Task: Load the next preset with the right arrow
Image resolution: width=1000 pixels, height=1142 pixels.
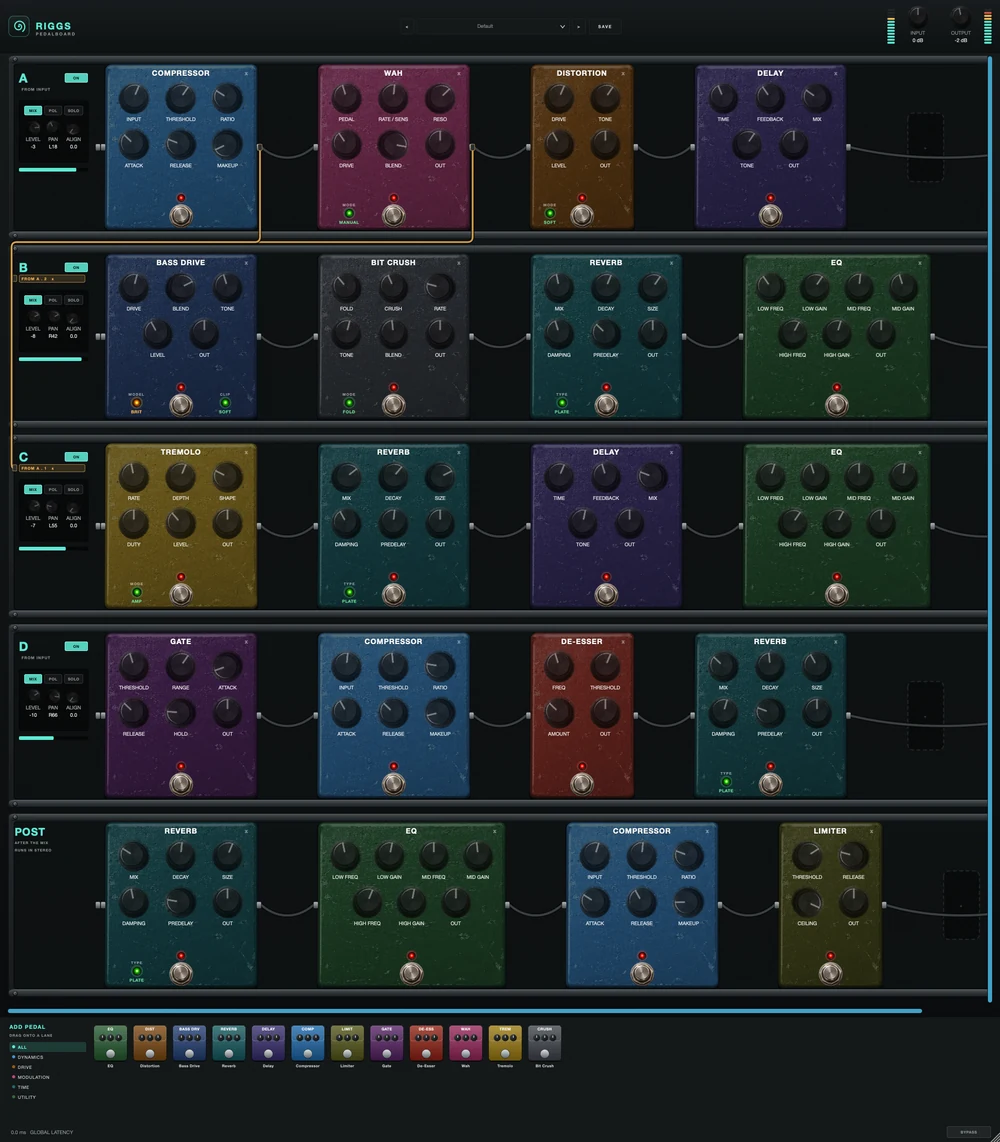Action: (x=578, y=27)
